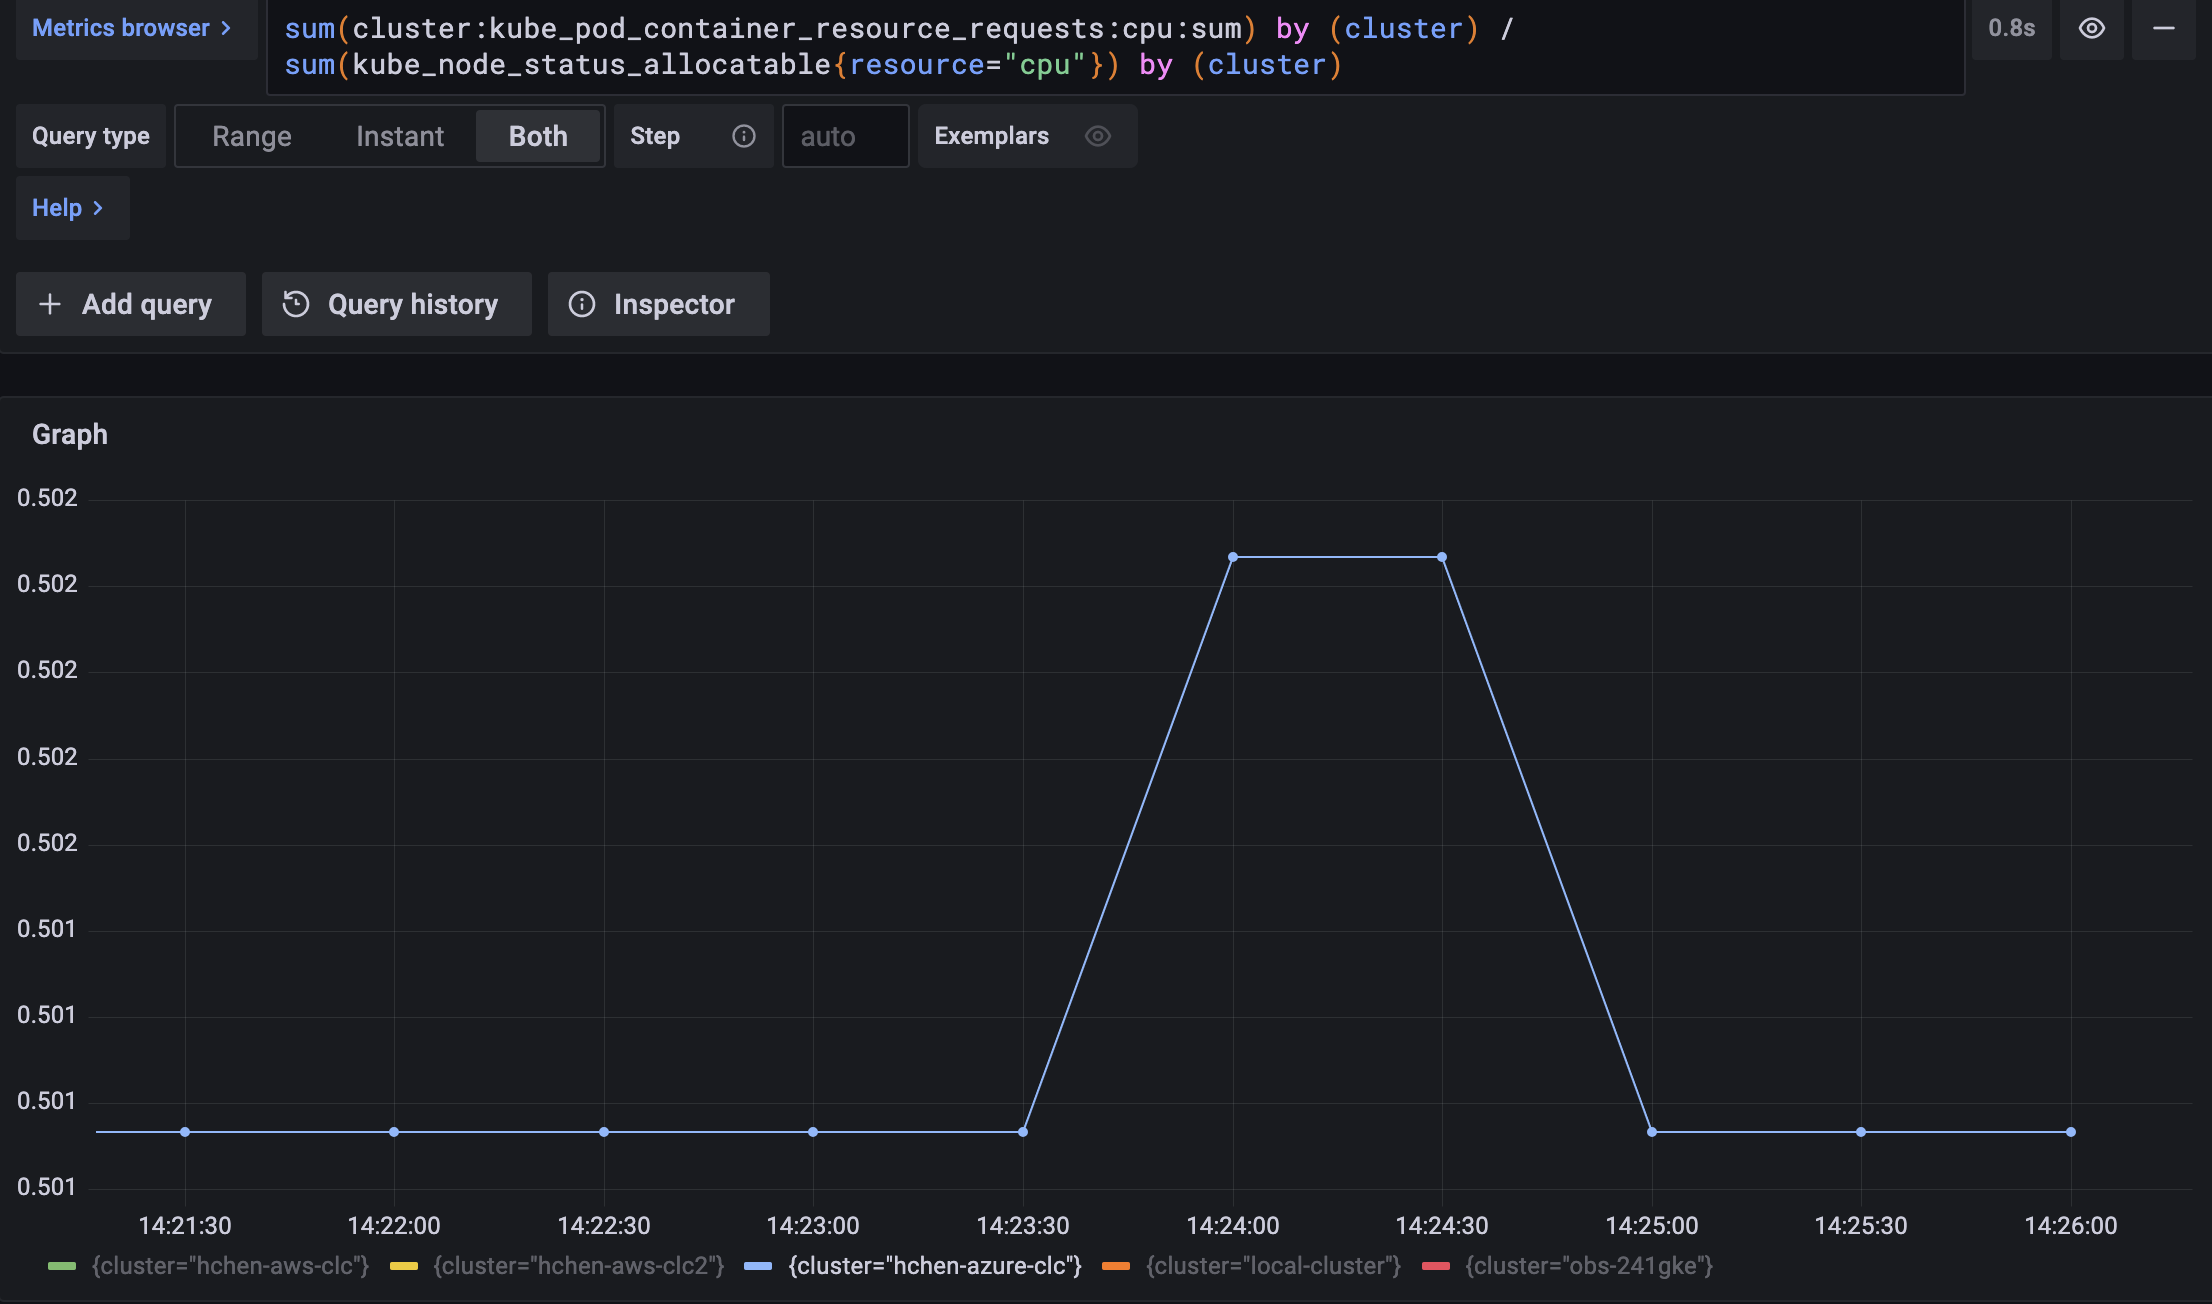Open the query history panel
This screenshot has width=2212, height=1304.
tap(396, 304)
